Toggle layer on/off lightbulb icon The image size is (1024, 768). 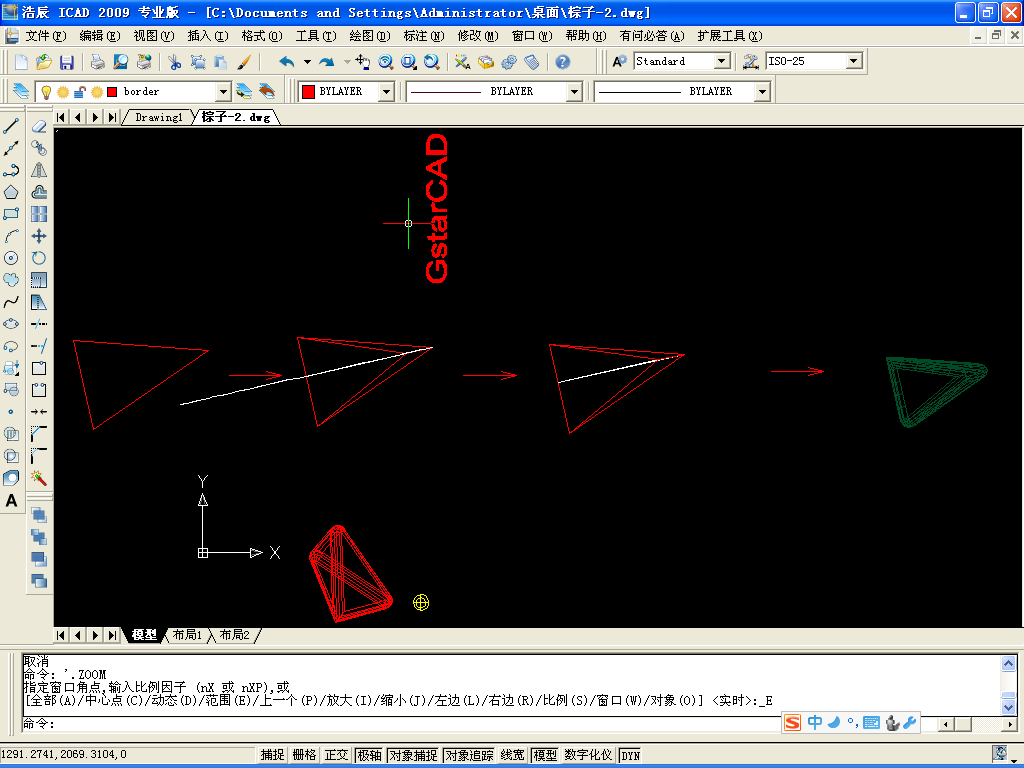[x=46, y=92]
